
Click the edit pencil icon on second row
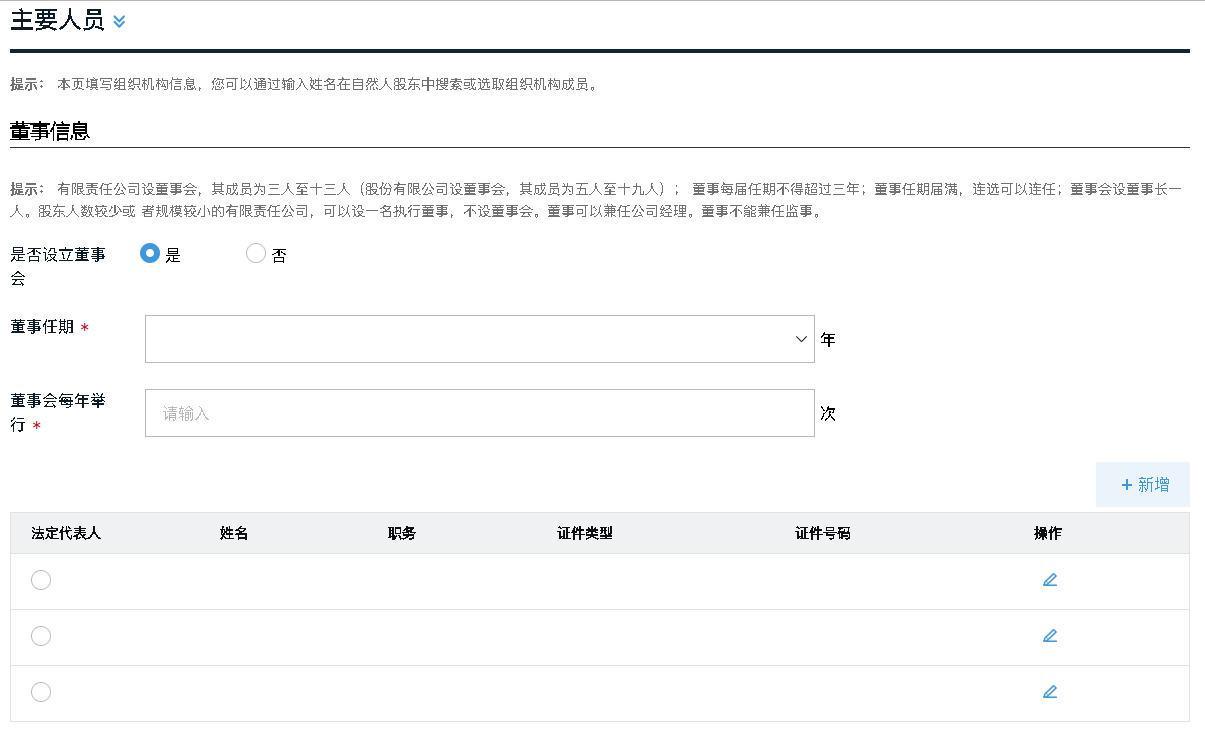[x=1050, y=635]
